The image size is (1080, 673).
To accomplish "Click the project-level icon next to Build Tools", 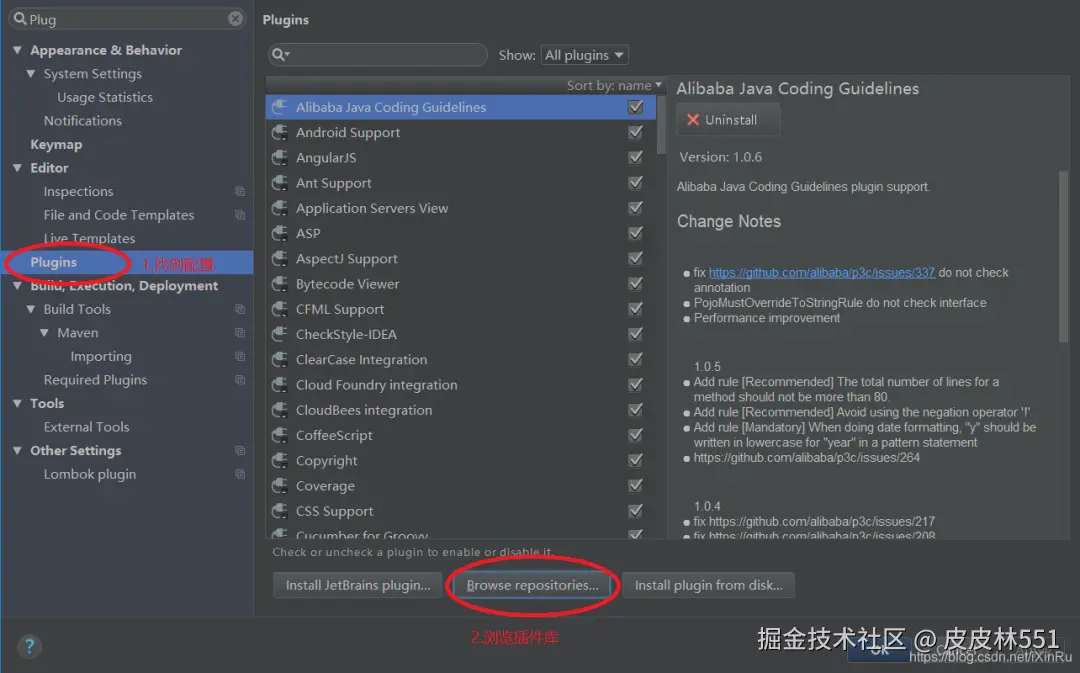I will (240, 309).
